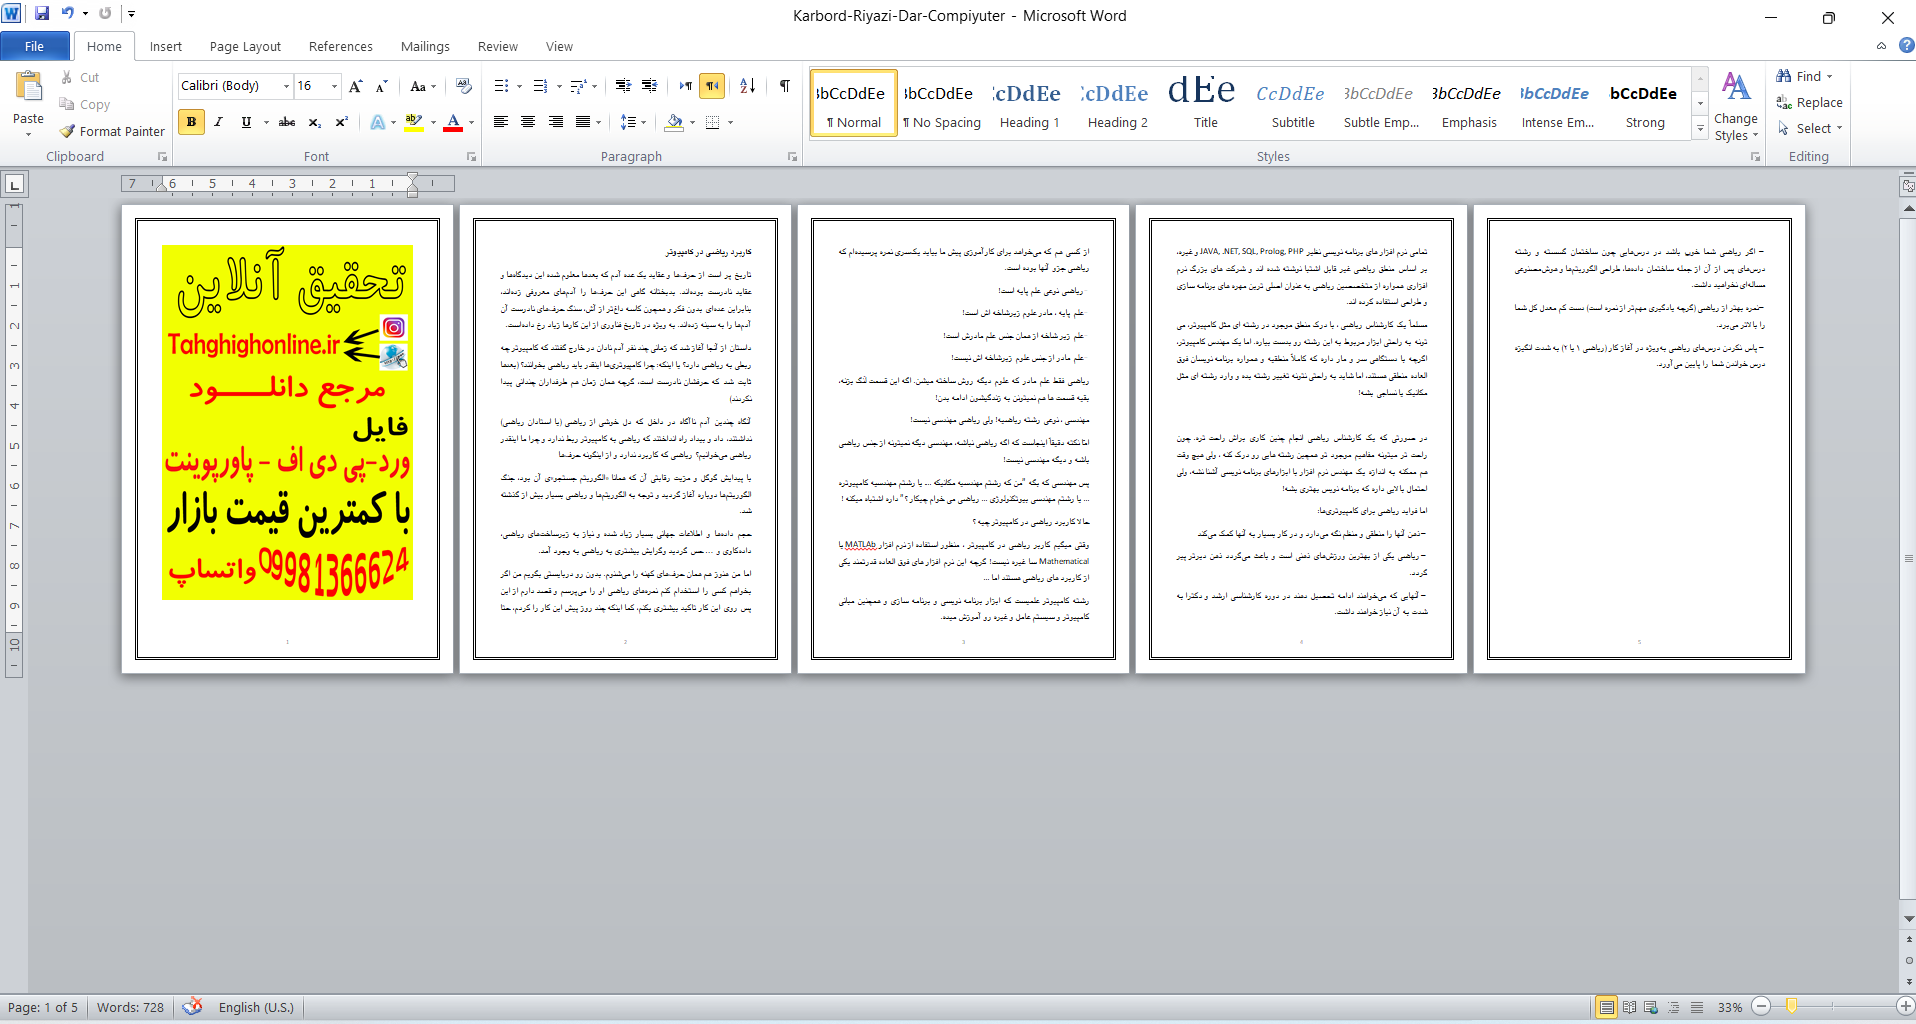Viewport: 1916px width, 1024px height.
Task: Set left-to-right text direction
Action: tap(686, 86)
